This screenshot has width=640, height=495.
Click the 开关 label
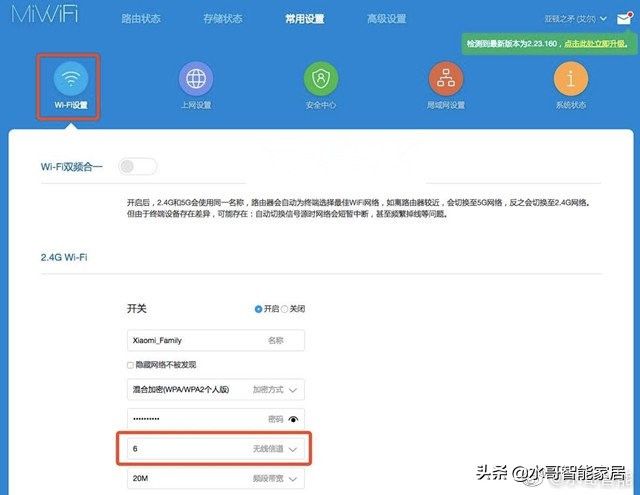point(137,309)
